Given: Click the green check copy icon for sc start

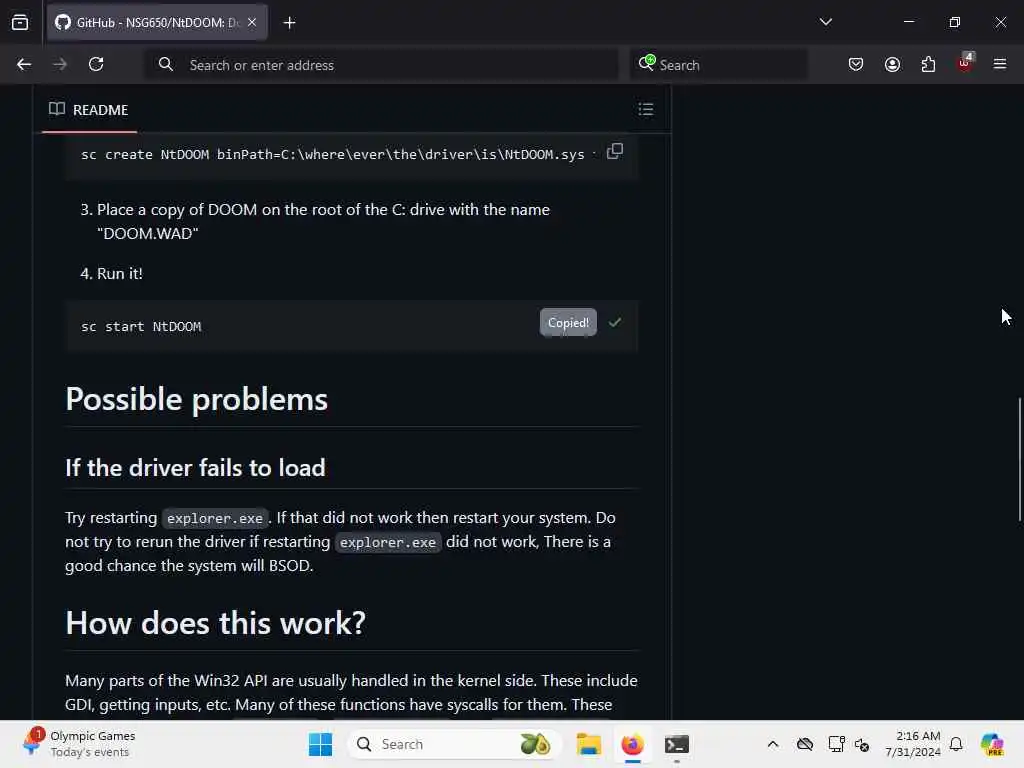Looking at the screenshot, I should [x=615, y=323].
